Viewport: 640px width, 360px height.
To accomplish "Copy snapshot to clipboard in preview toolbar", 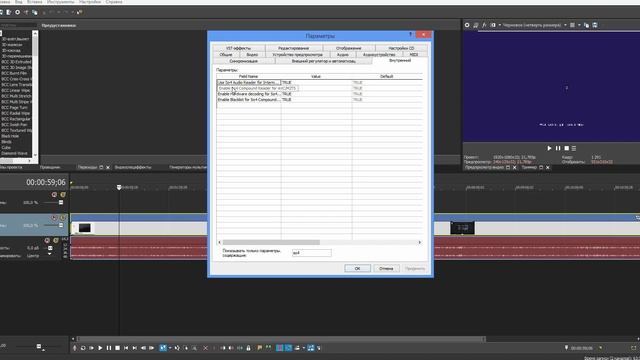I will 587,25.
